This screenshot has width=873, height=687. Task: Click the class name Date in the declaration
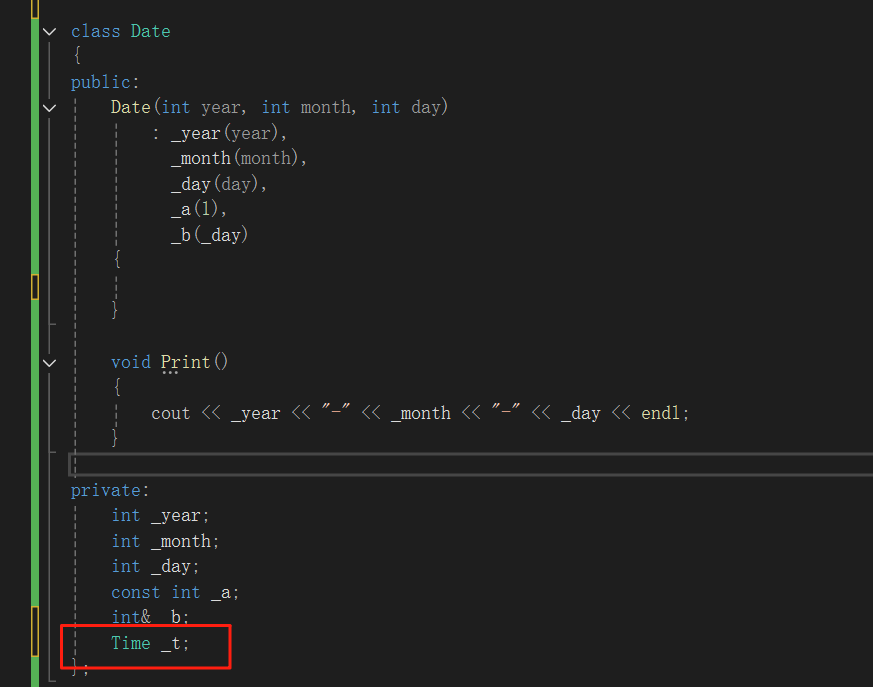point(150,31)
